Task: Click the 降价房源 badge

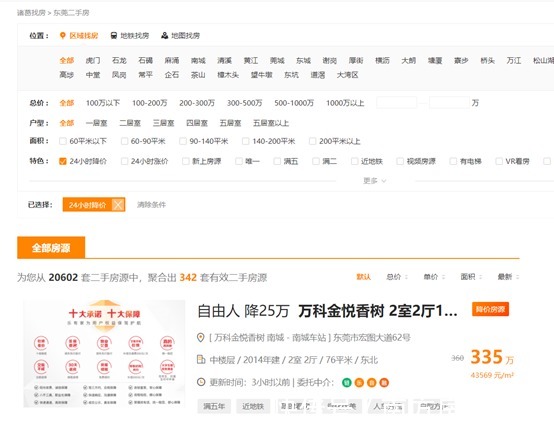Action: 490,310
